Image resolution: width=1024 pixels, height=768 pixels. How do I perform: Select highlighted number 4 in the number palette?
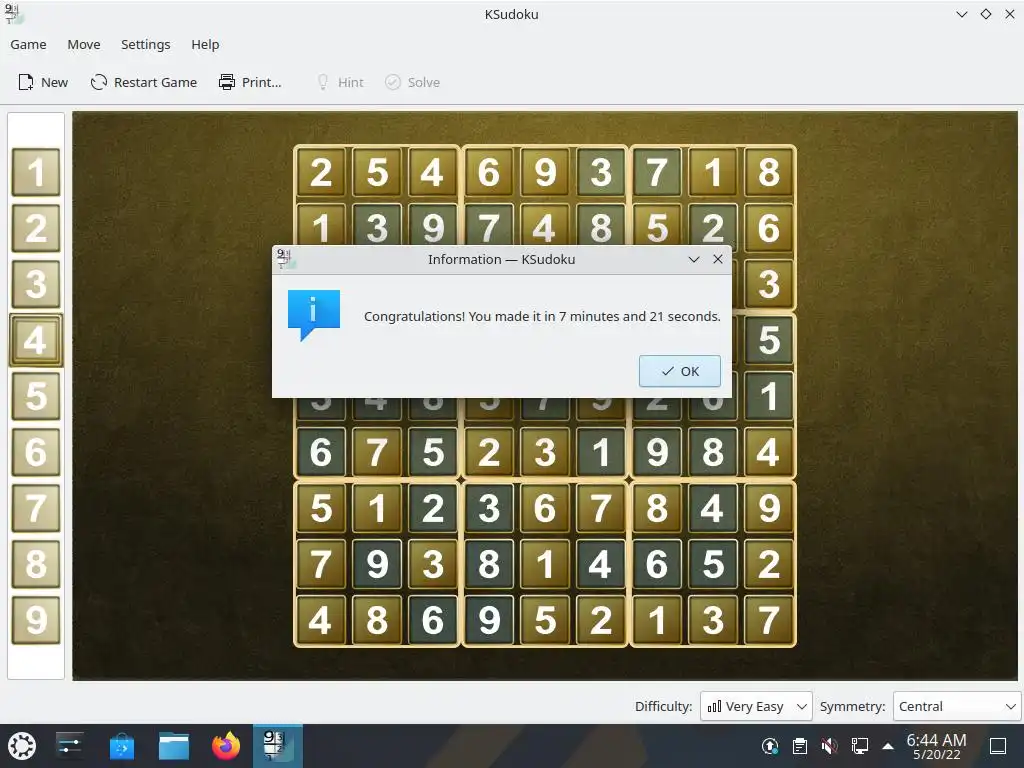(36, 340)
